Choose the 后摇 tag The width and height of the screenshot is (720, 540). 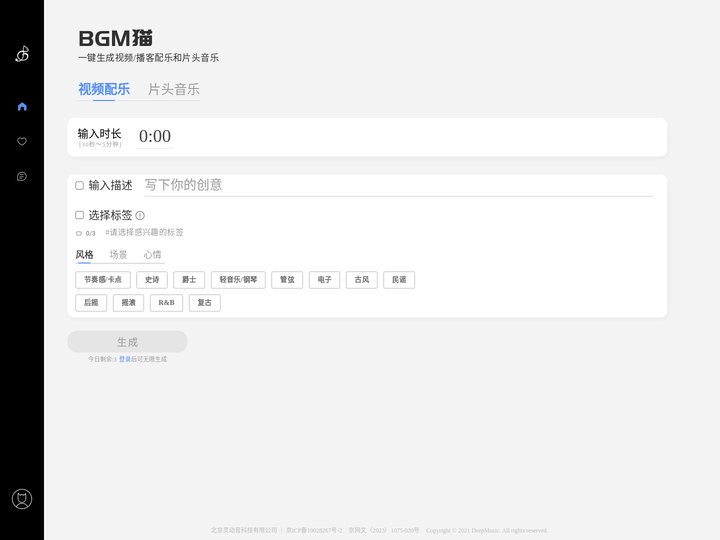click(x=91, y=303)
